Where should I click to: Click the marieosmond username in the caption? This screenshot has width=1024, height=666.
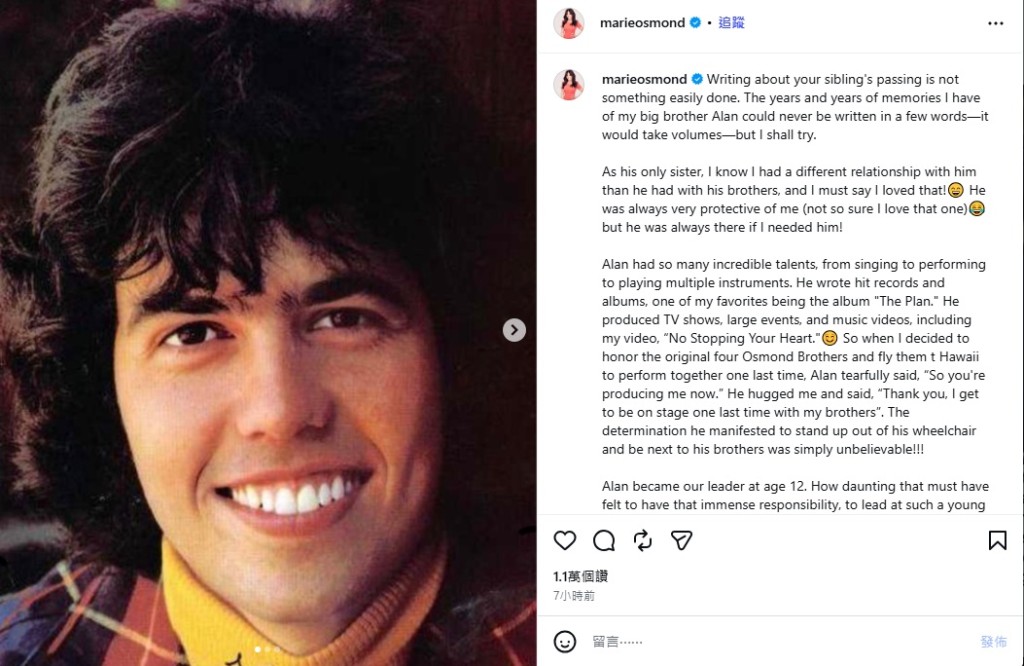coord(644,79)
